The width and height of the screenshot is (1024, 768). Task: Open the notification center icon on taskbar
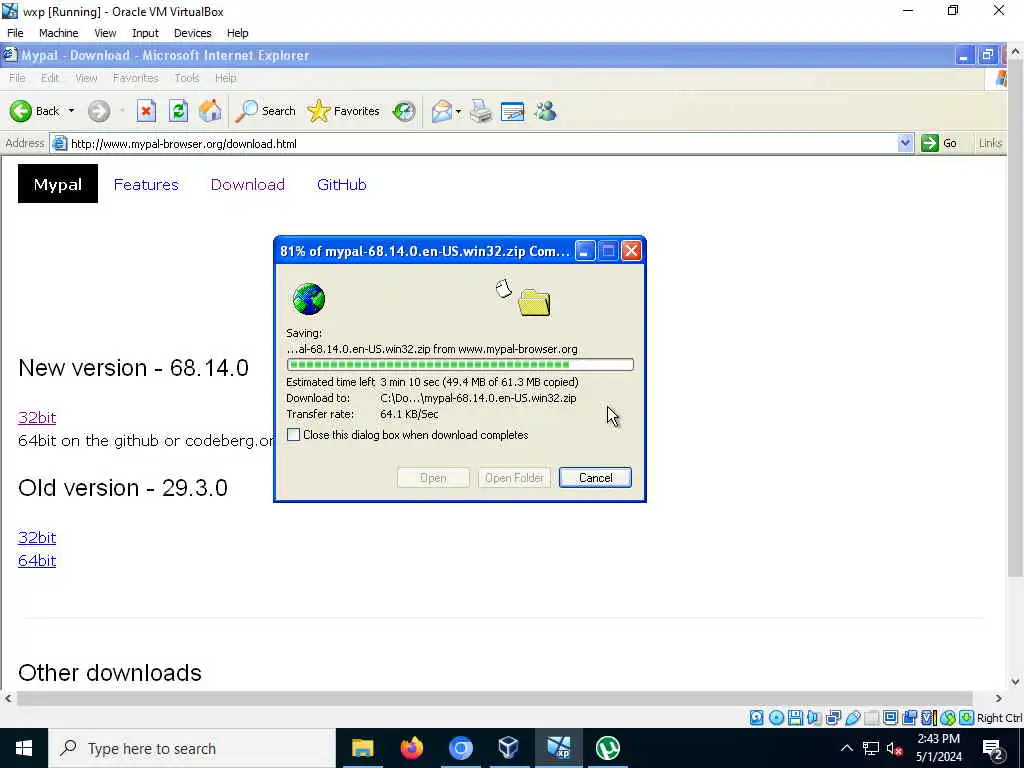pyautogui.click(x=993, y=748)
